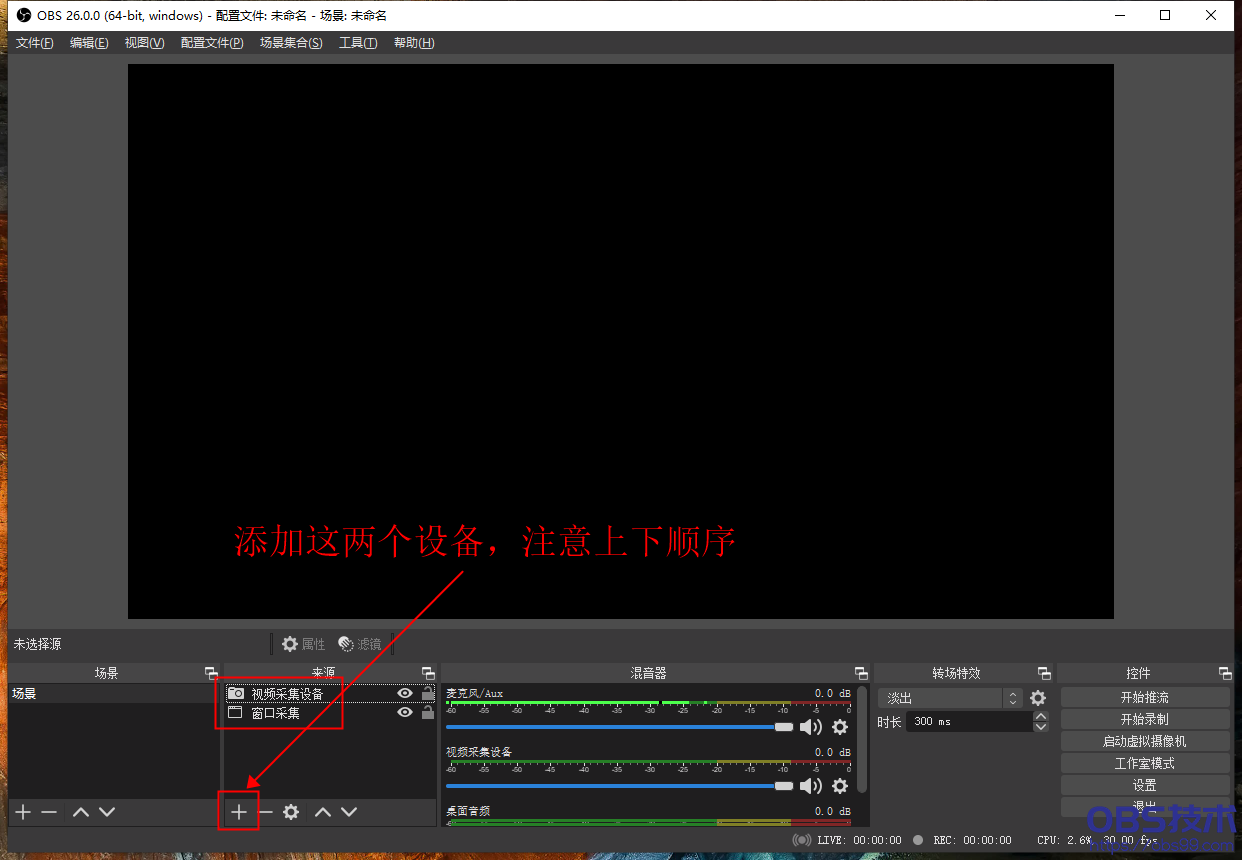This screenshot has width=1242, height=860.
Task: Remove the selected scene with minus icon
Action: coord(49,812)
